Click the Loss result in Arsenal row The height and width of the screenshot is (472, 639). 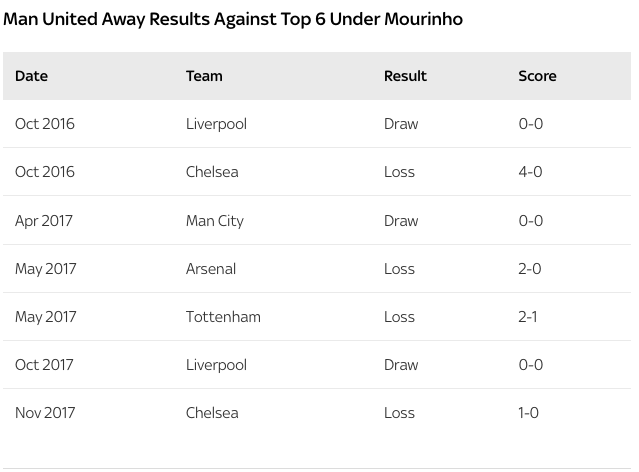[x=399, y=269]
